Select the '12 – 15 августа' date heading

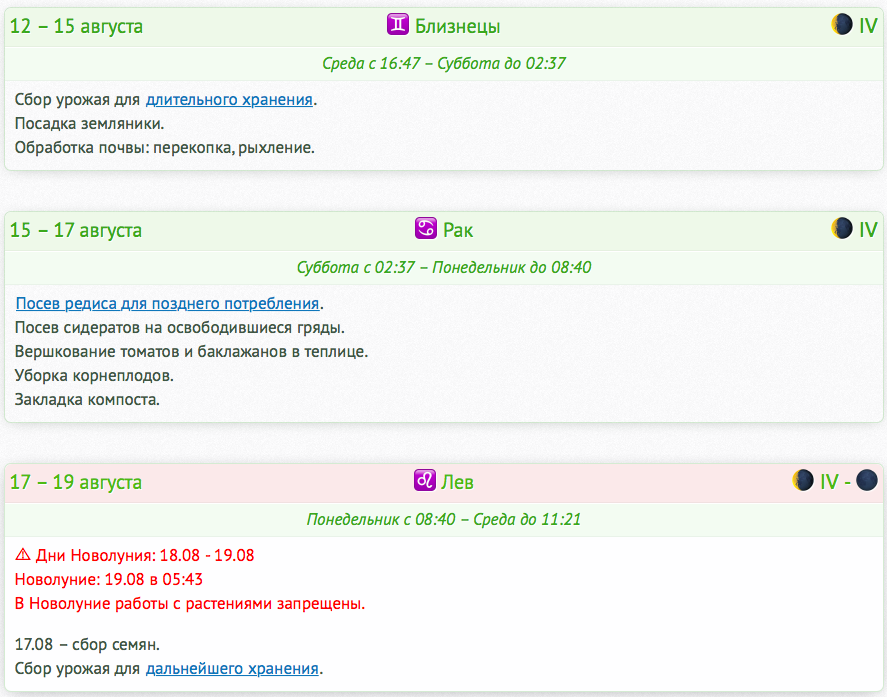[x=76, y=26]
